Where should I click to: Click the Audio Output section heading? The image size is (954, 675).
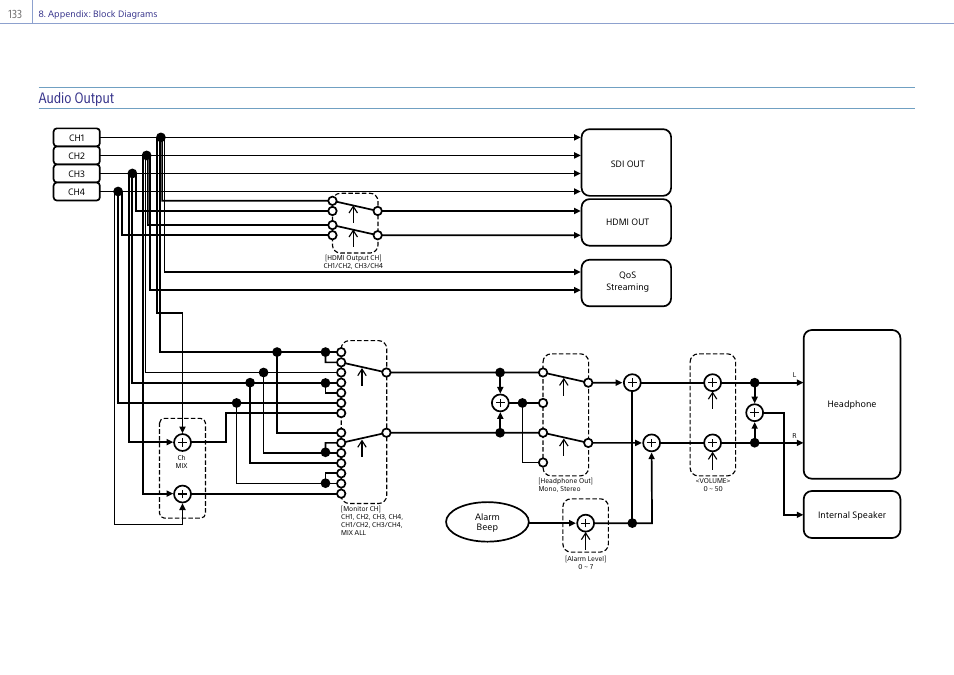click(x=76, y=98)
